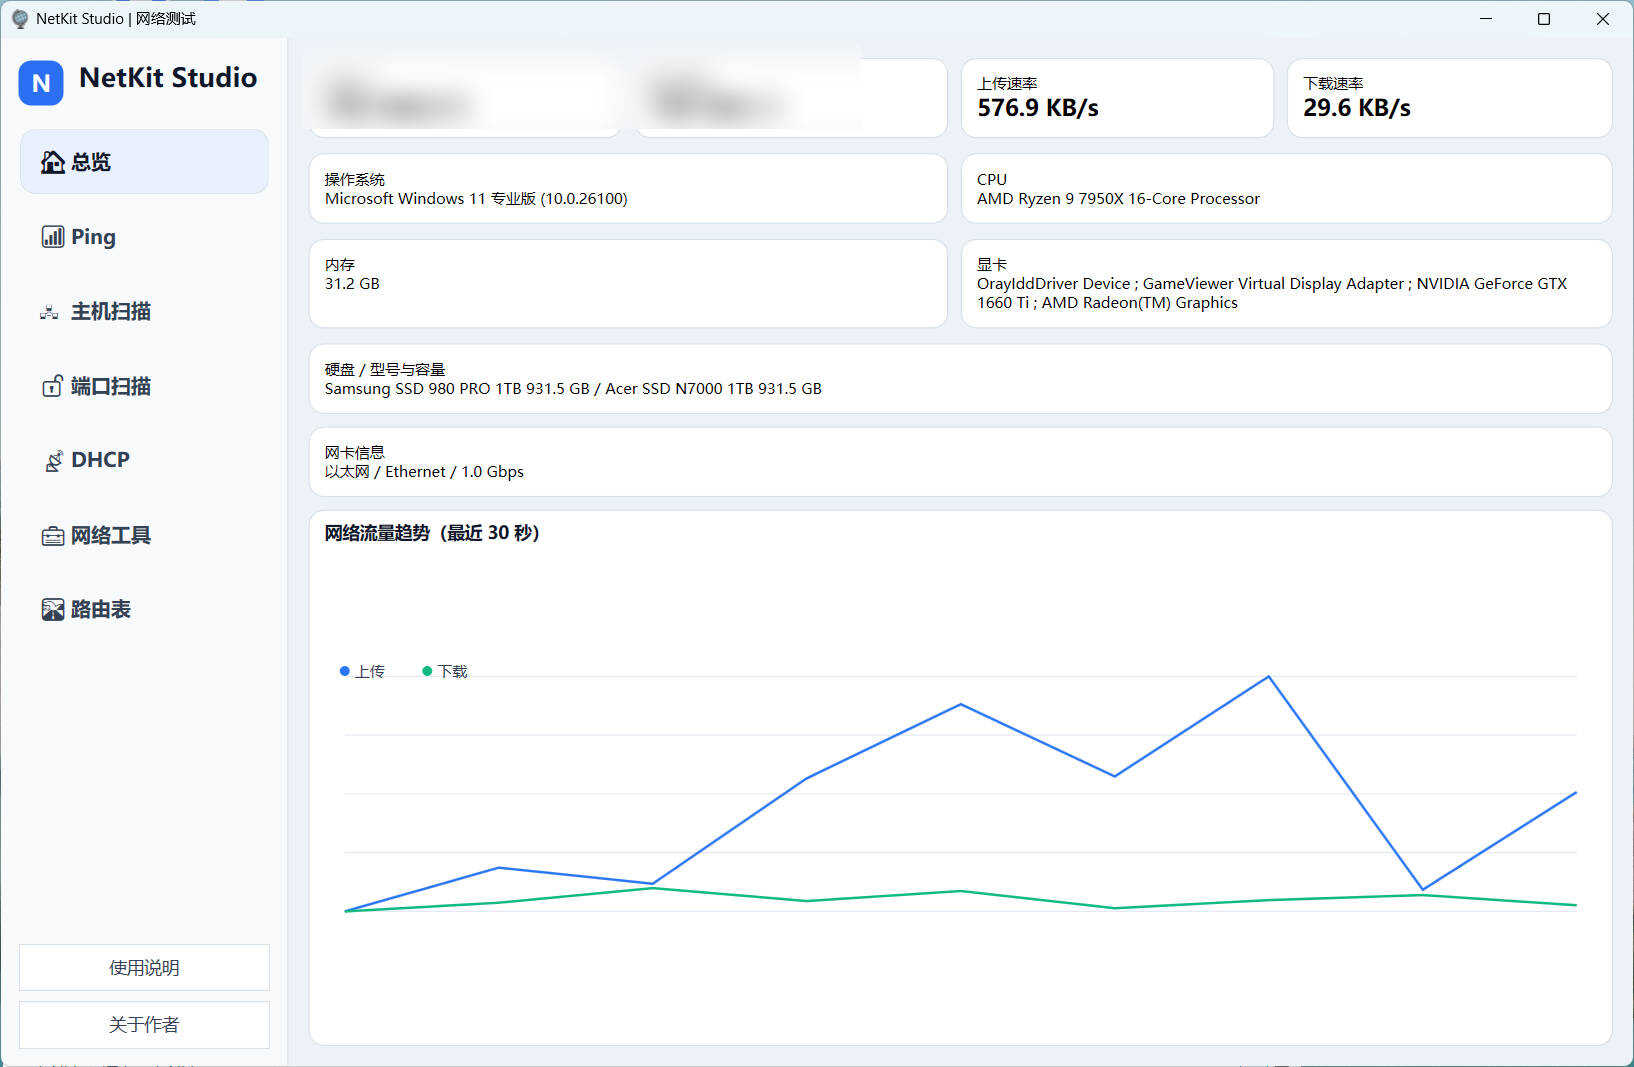Click the blue NetKit Studio logo
Image resolution: width=1634 pixels, height=1067 pixels.
(x=40, y=83)
